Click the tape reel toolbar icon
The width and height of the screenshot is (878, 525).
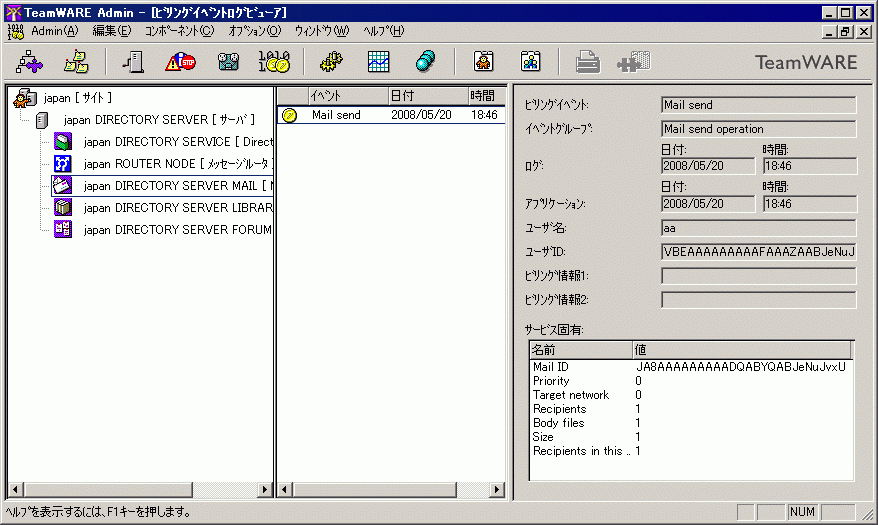[228, 62]
